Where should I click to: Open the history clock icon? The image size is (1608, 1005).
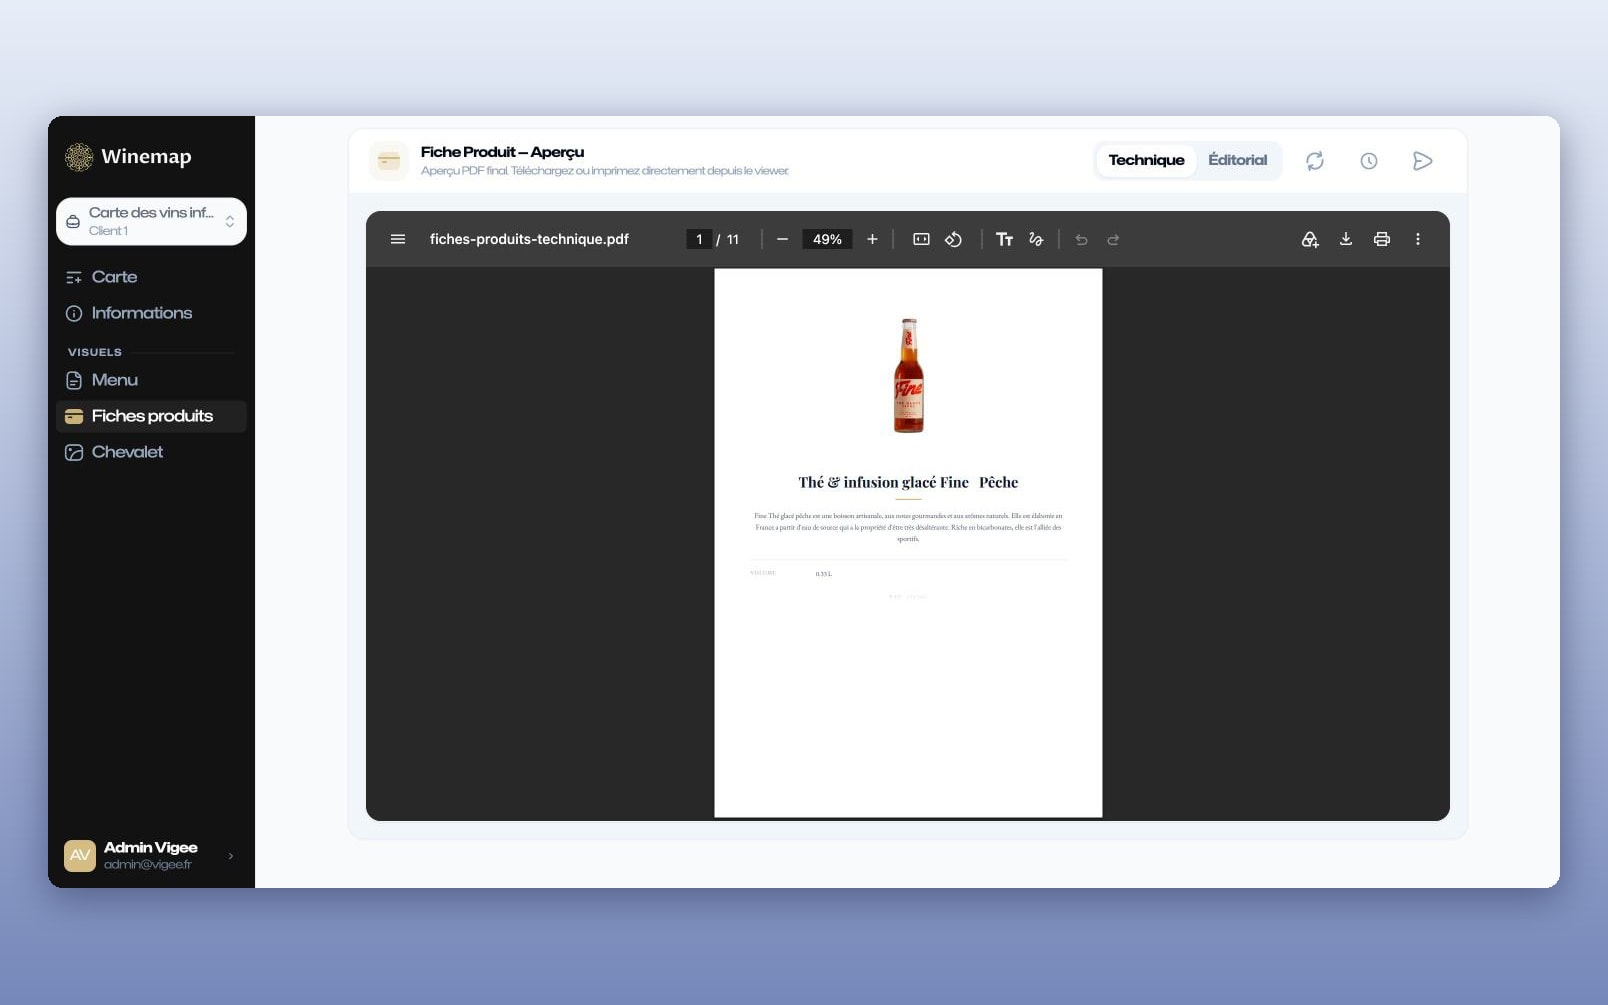pos(1369,161)
